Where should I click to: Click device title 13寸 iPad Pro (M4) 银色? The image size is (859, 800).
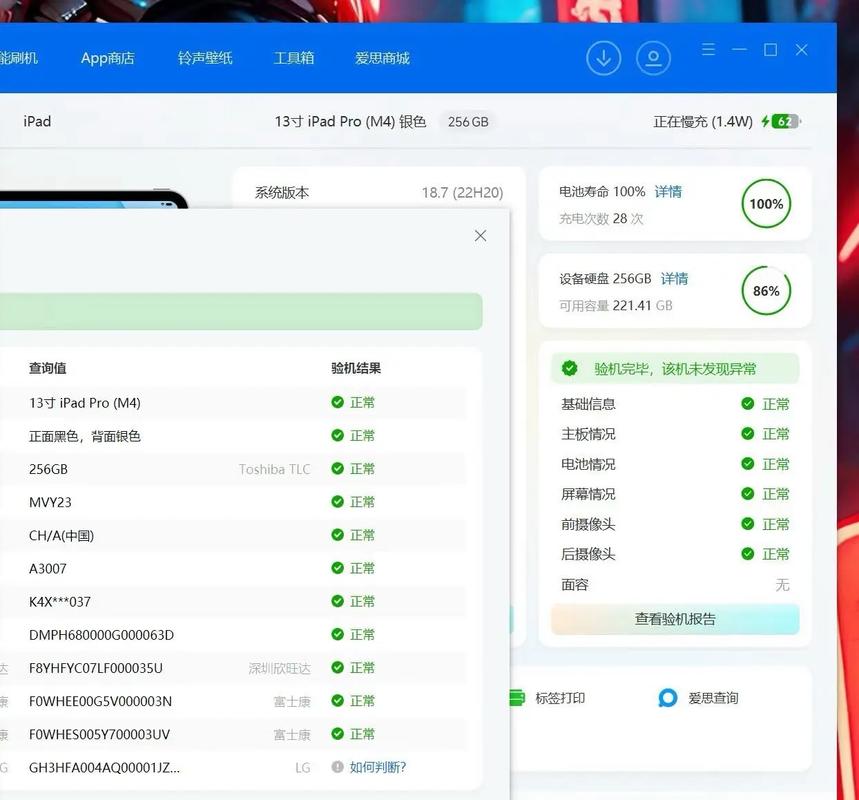pyautogui.click(x=351, y=122)
